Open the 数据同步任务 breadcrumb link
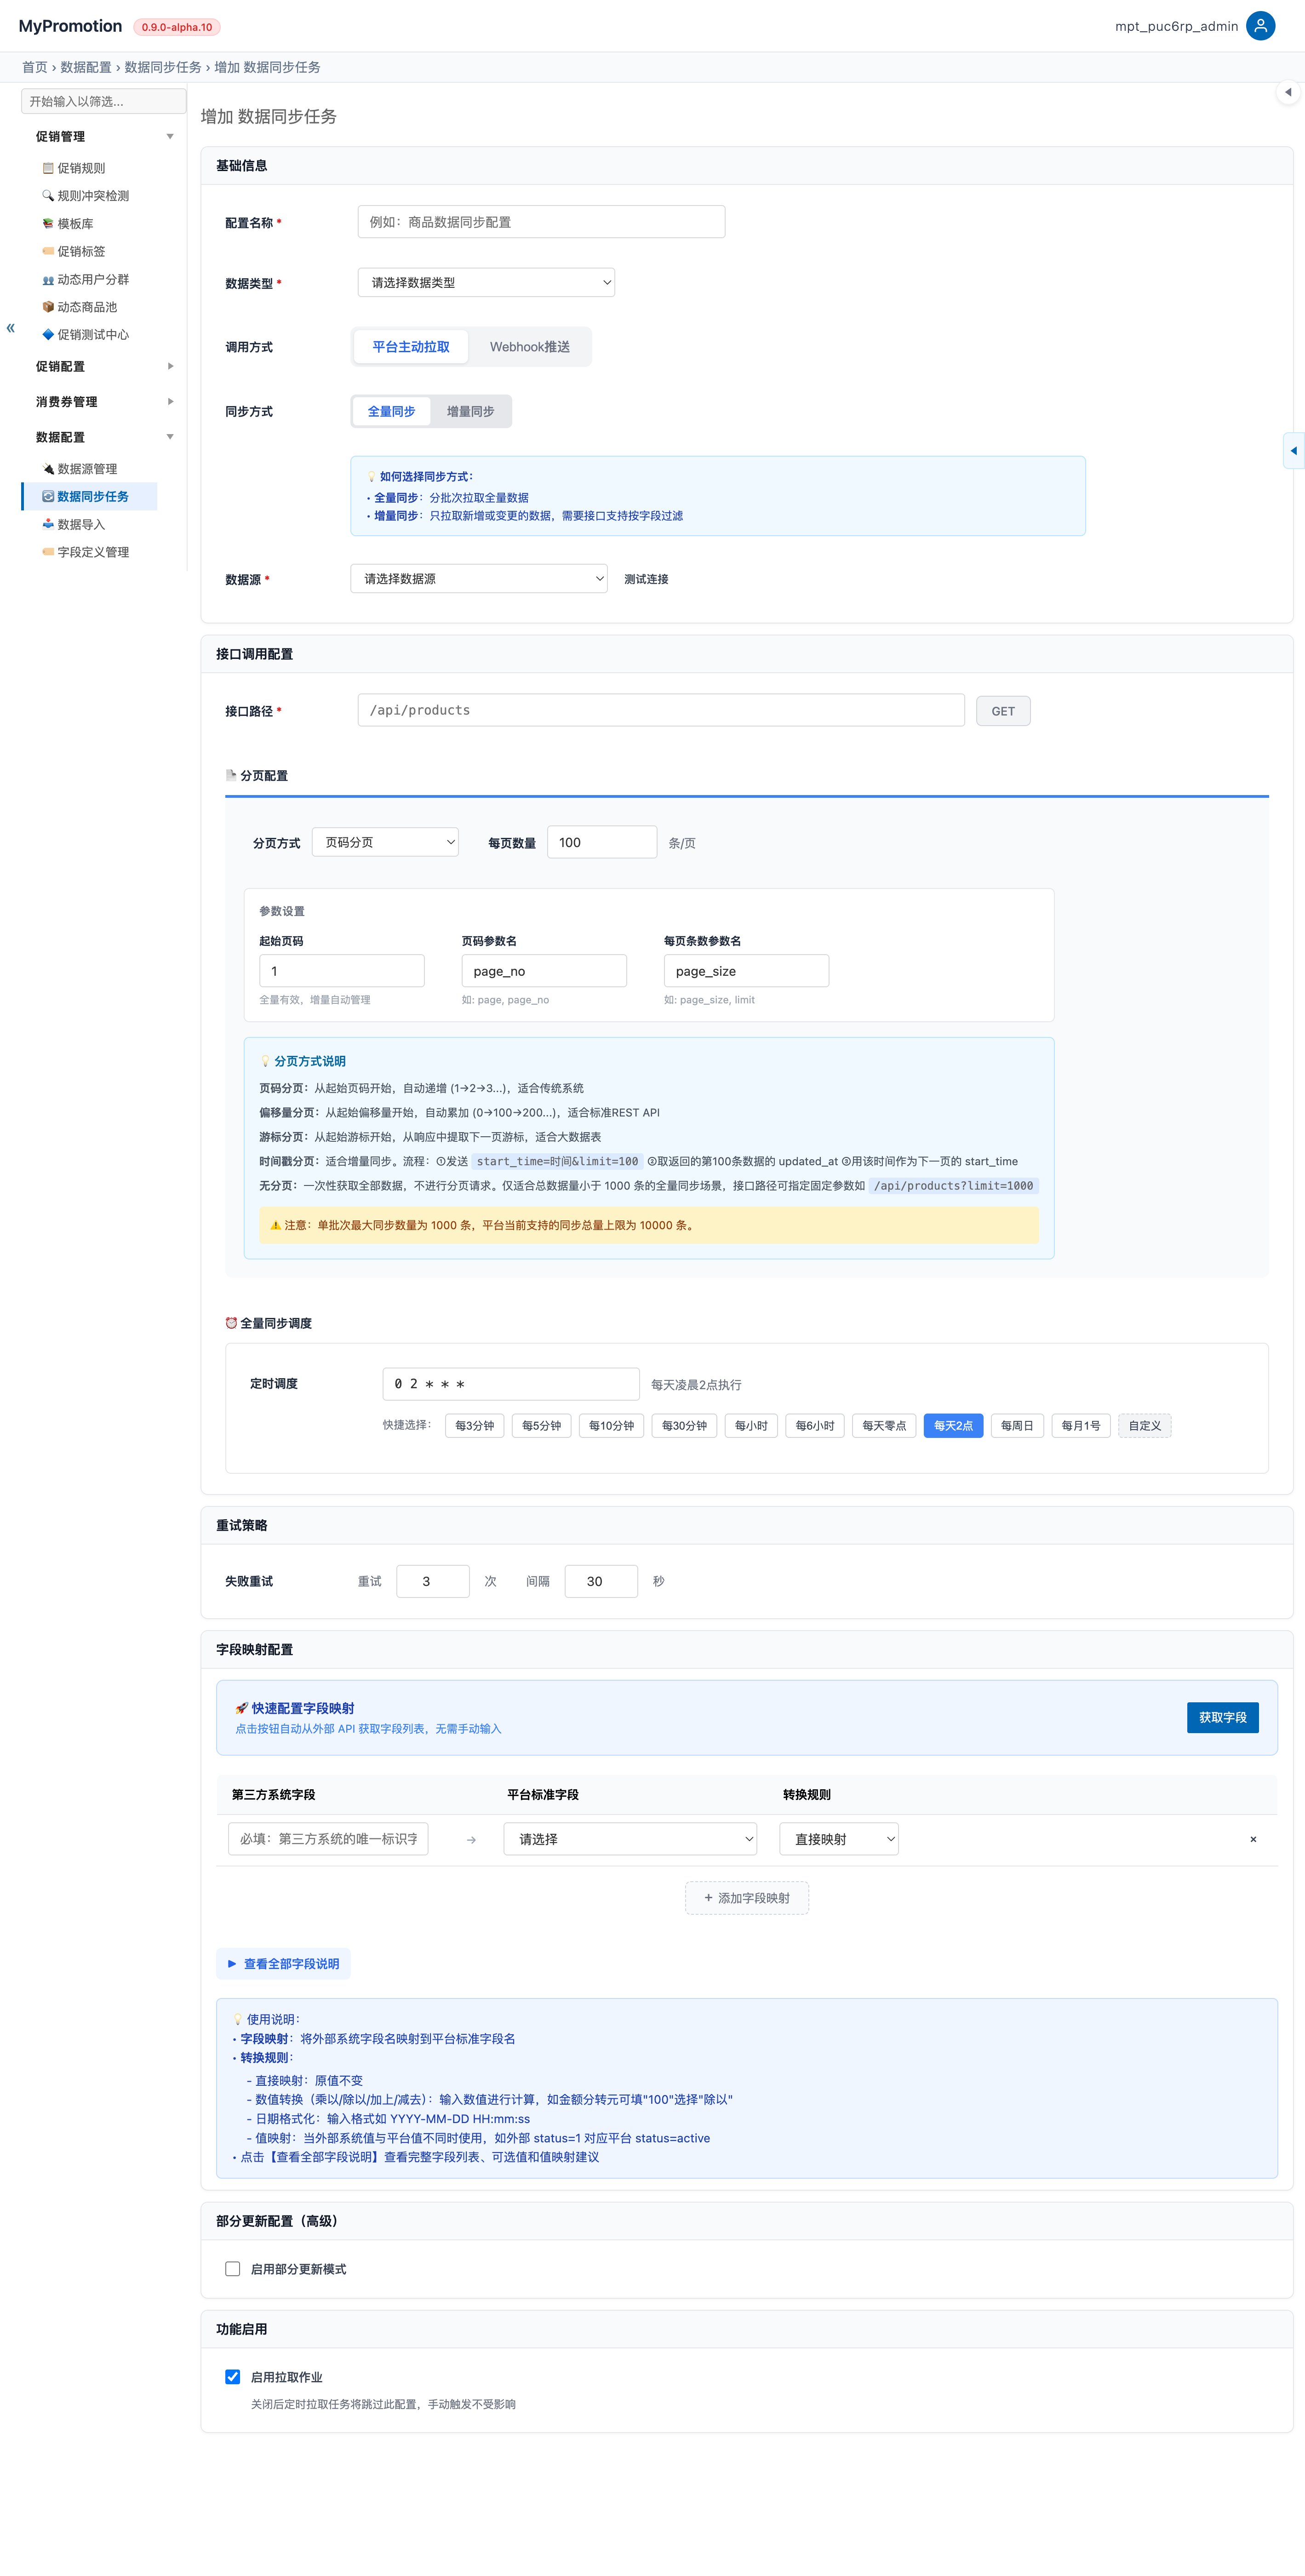1305x2576 pixels. [163, 67]
